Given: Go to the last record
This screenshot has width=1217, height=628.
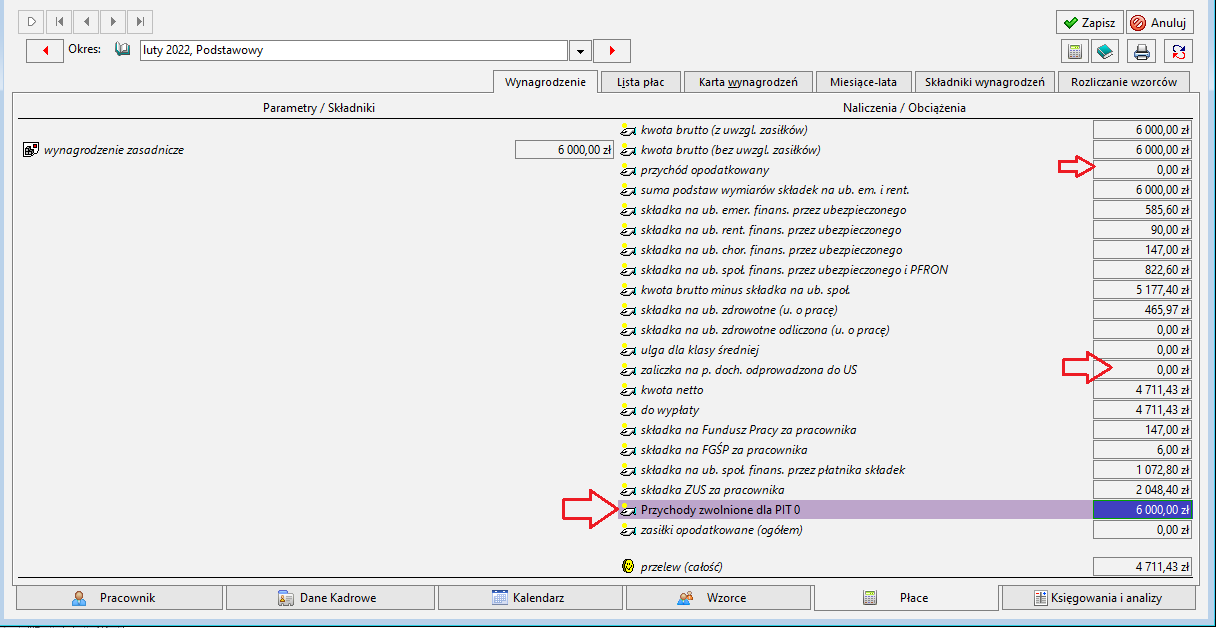Looking at the screenshot, I should click(141, 21).
